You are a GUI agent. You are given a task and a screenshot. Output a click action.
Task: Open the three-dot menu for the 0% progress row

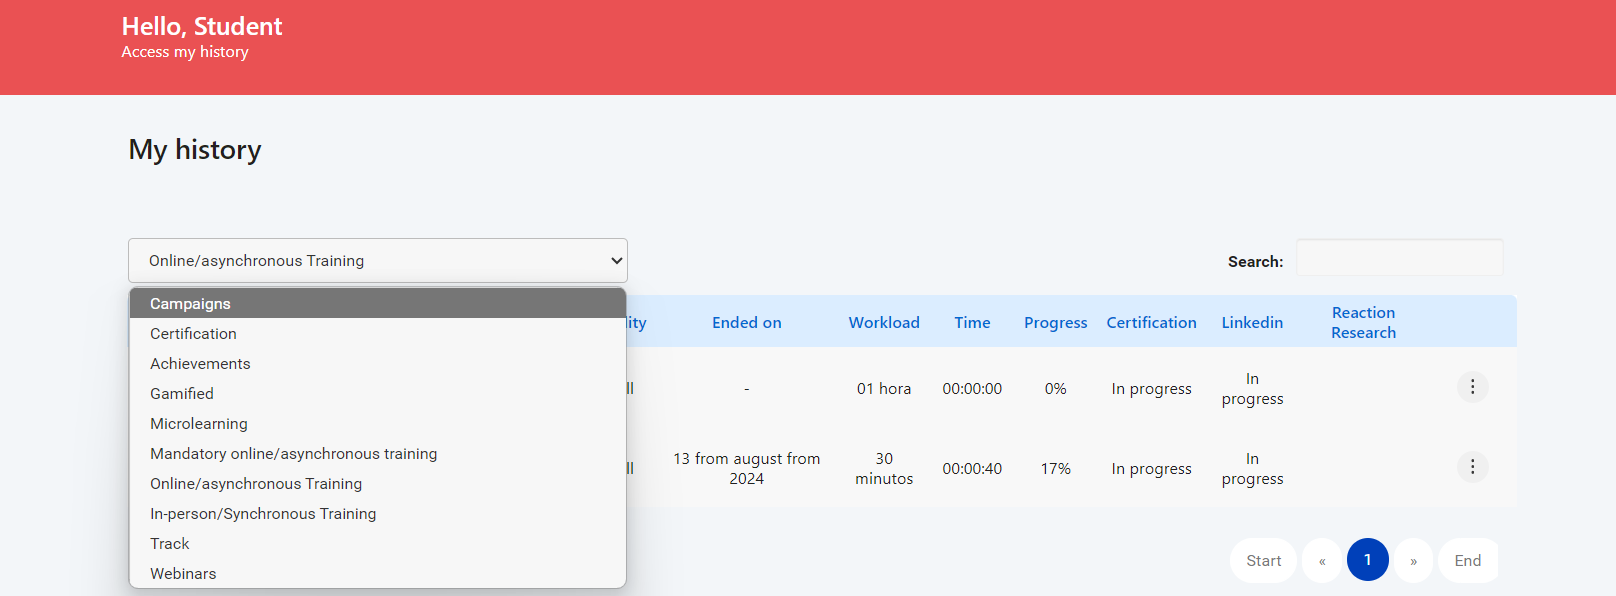[x=1472, y=387]
